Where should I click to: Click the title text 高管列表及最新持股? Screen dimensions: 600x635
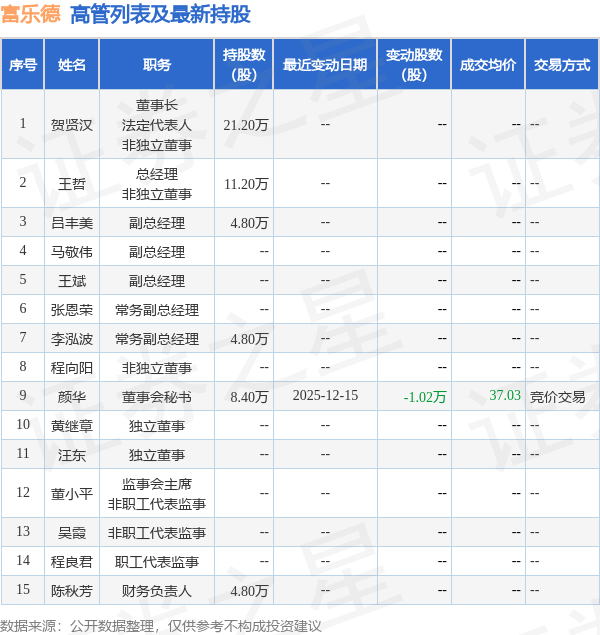tap(160, 15)
